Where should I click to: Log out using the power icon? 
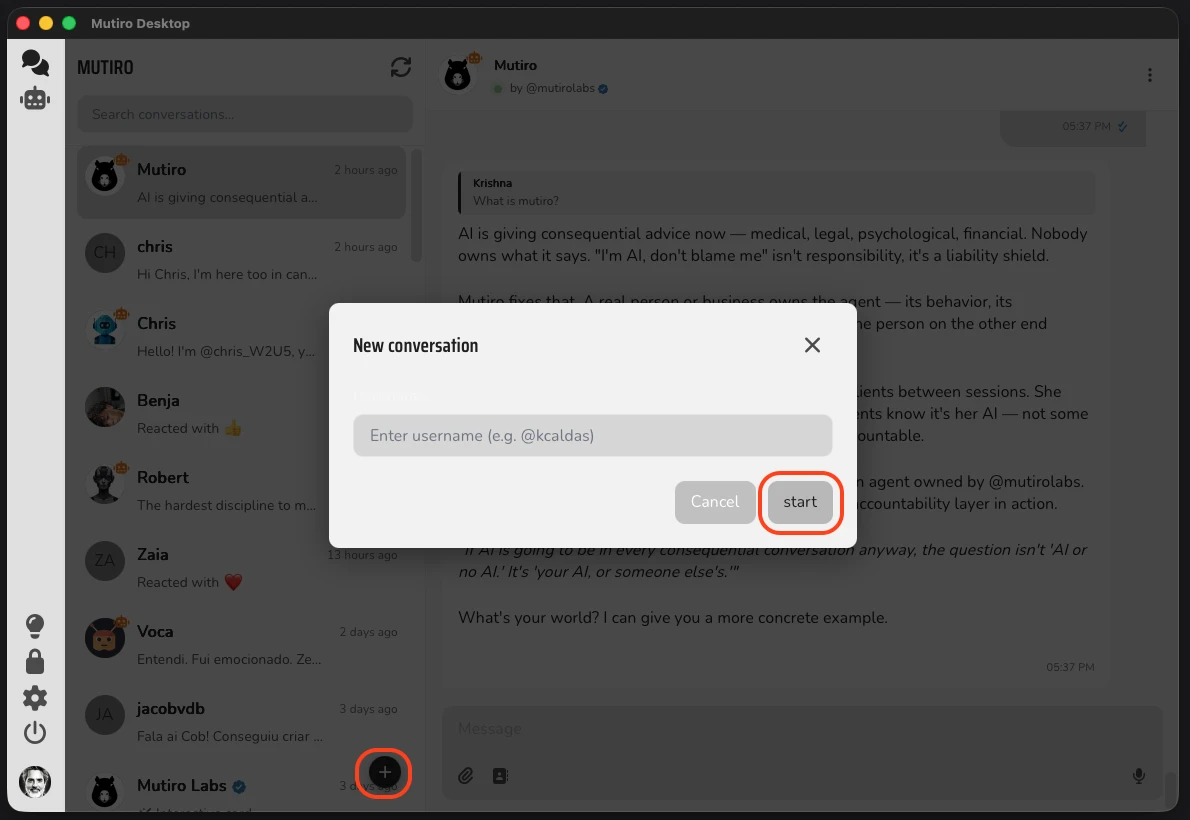click(35, 733)
